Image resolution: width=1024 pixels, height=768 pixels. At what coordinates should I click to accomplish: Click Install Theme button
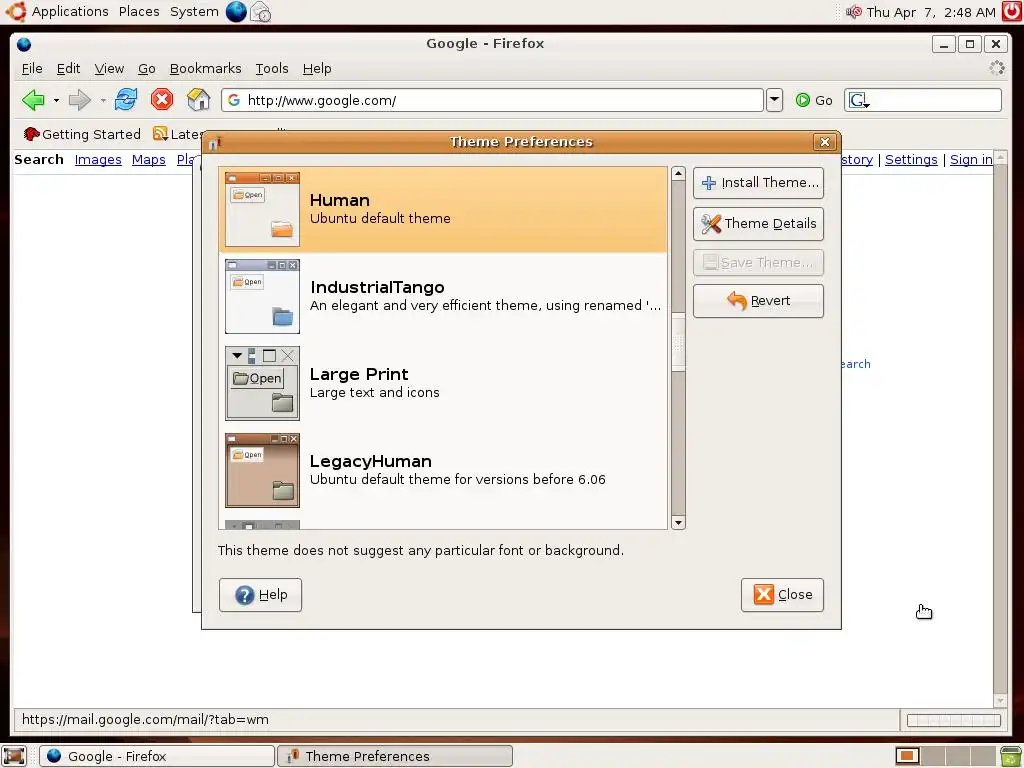[758, 183]
